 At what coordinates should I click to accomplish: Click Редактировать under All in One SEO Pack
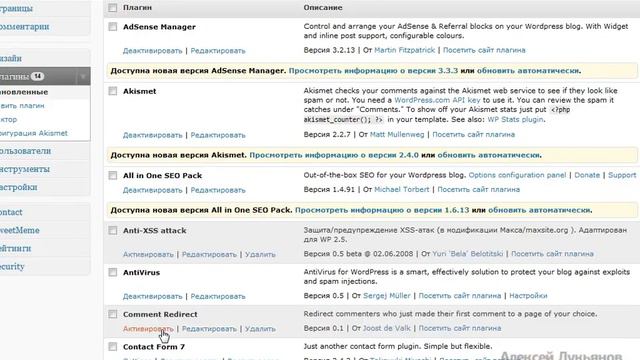218,190
